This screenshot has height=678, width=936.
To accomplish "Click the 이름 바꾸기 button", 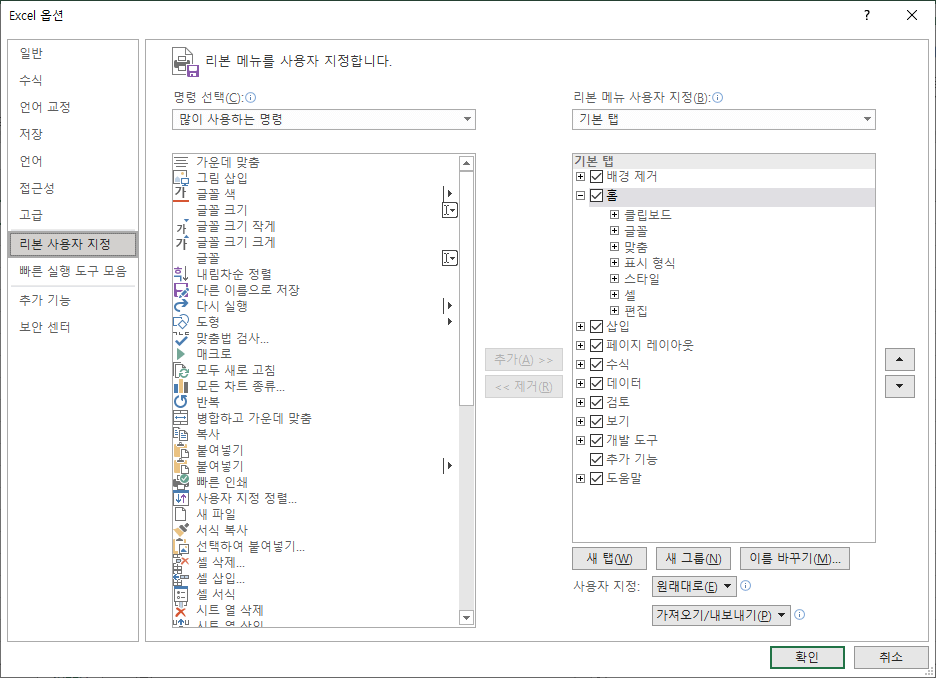I will tap(795, 559).
